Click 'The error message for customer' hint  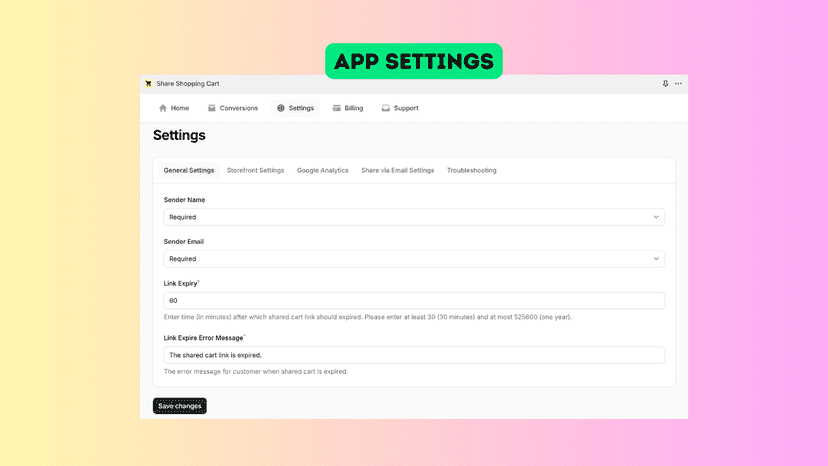coord(256,371)
